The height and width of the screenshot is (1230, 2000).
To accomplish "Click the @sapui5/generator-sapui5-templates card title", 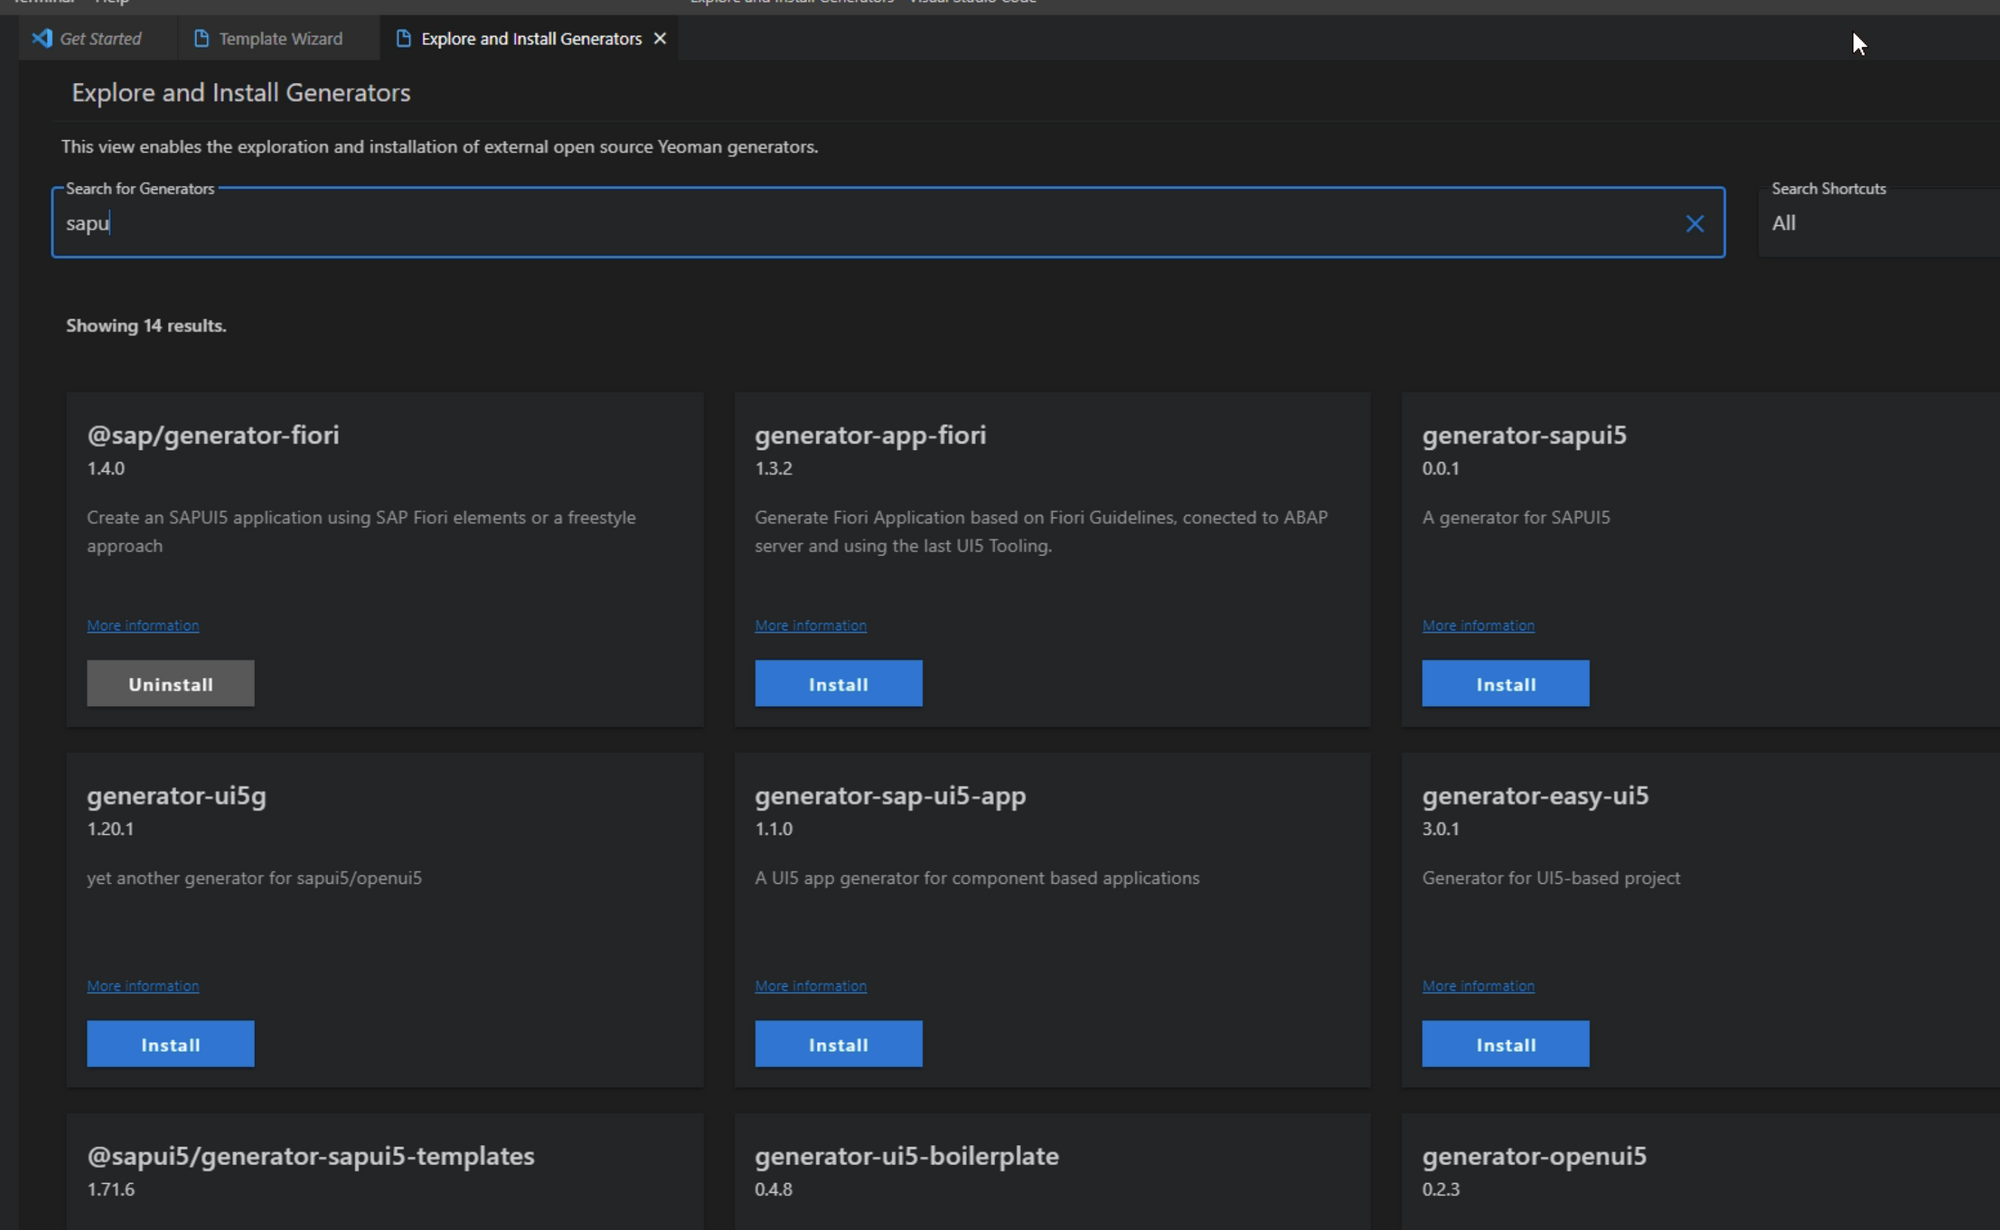I will point(310,1156).
